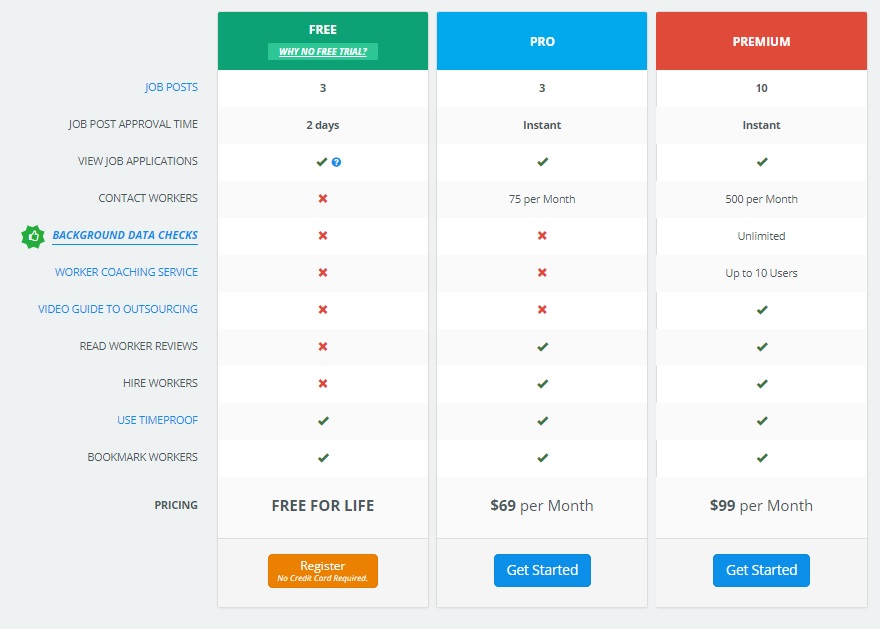880x629 pixels.
Task: Click the 'Instant' approval time in Pro column
Action: [542, 125]
